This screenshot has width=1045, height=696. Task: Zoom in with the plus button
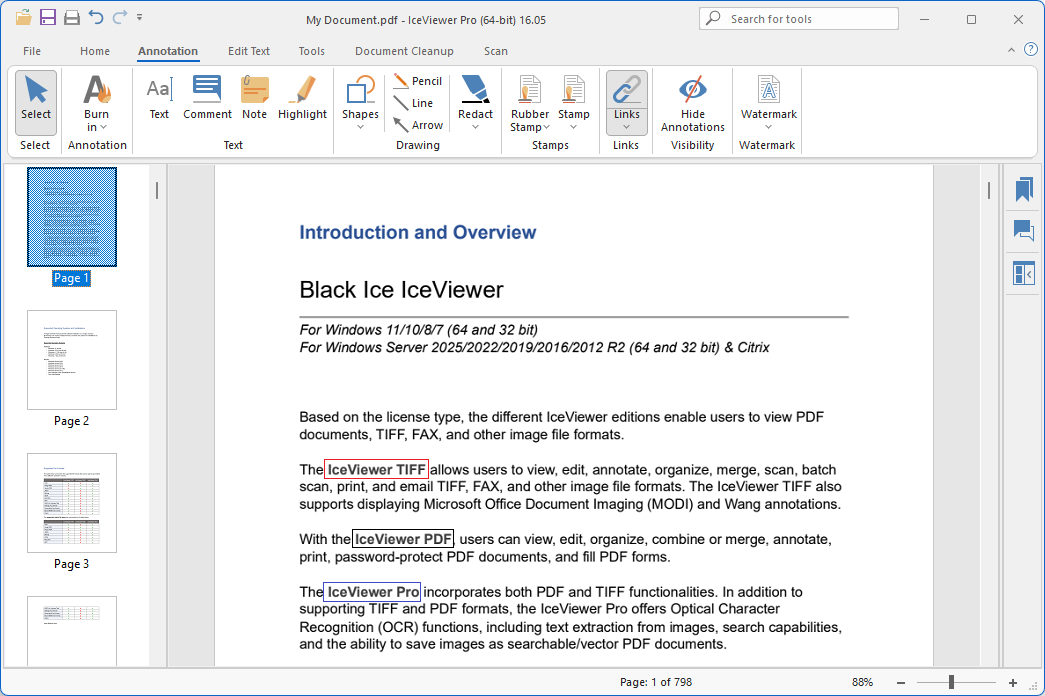[x=1013, y=683]
